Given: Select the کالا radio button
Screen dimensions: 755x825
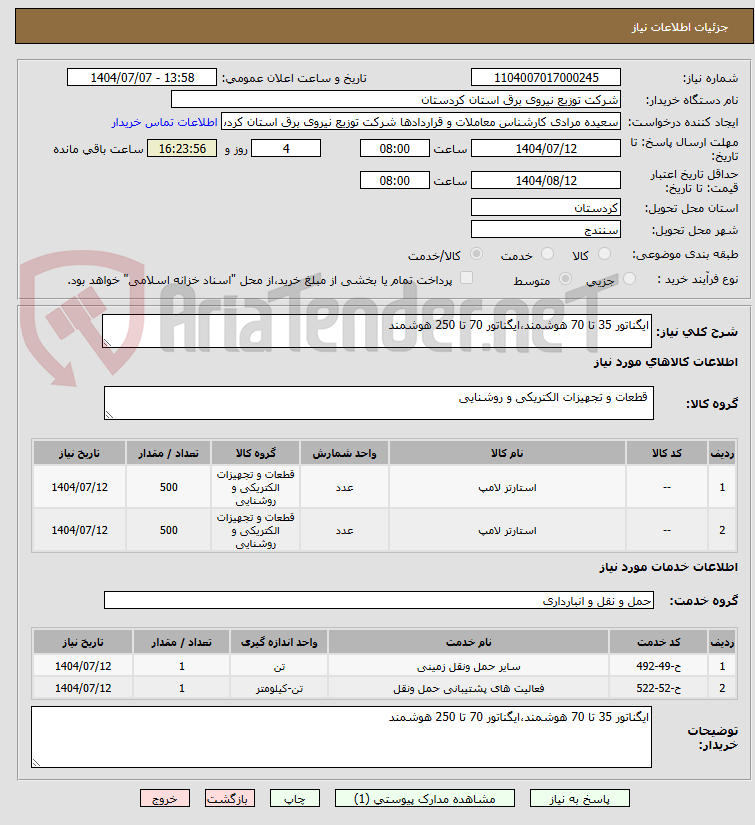Looking at the screenshot, I should pyautogui.click(x=605, y=254).
